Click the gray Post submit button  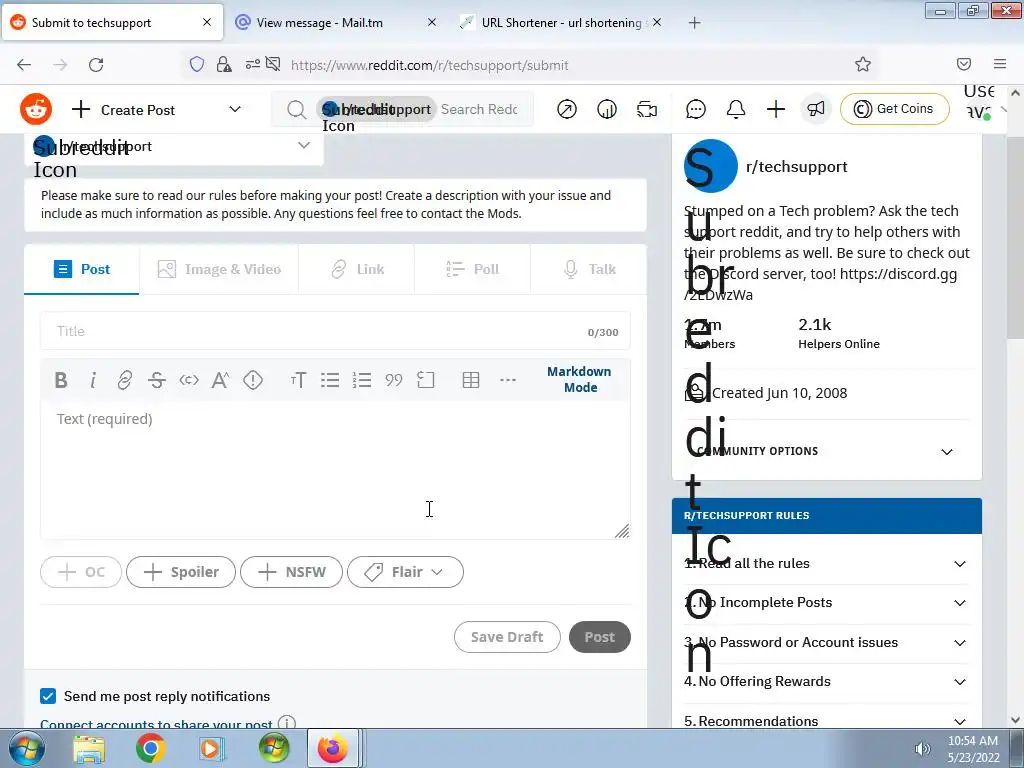[600, 637]
